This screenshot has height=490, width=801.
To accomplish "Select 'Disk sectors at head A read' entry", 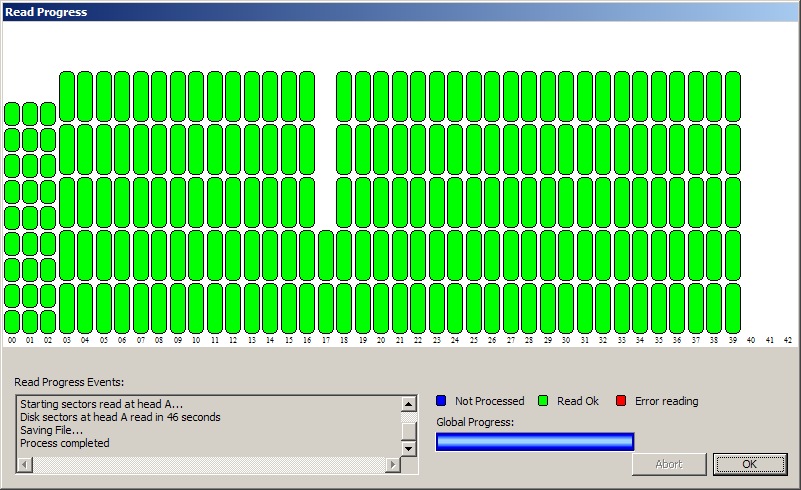I will tap(120, 417).
